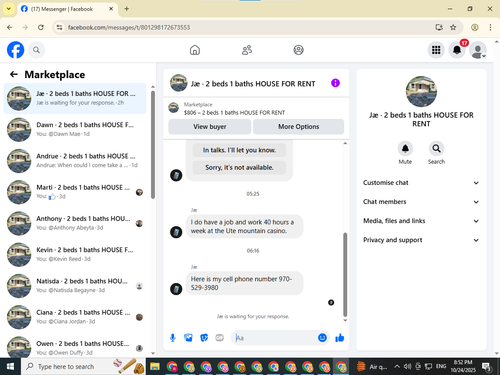Expand Media, files and links section
Viewport: 500px width, 375px height.
[421, 221]
